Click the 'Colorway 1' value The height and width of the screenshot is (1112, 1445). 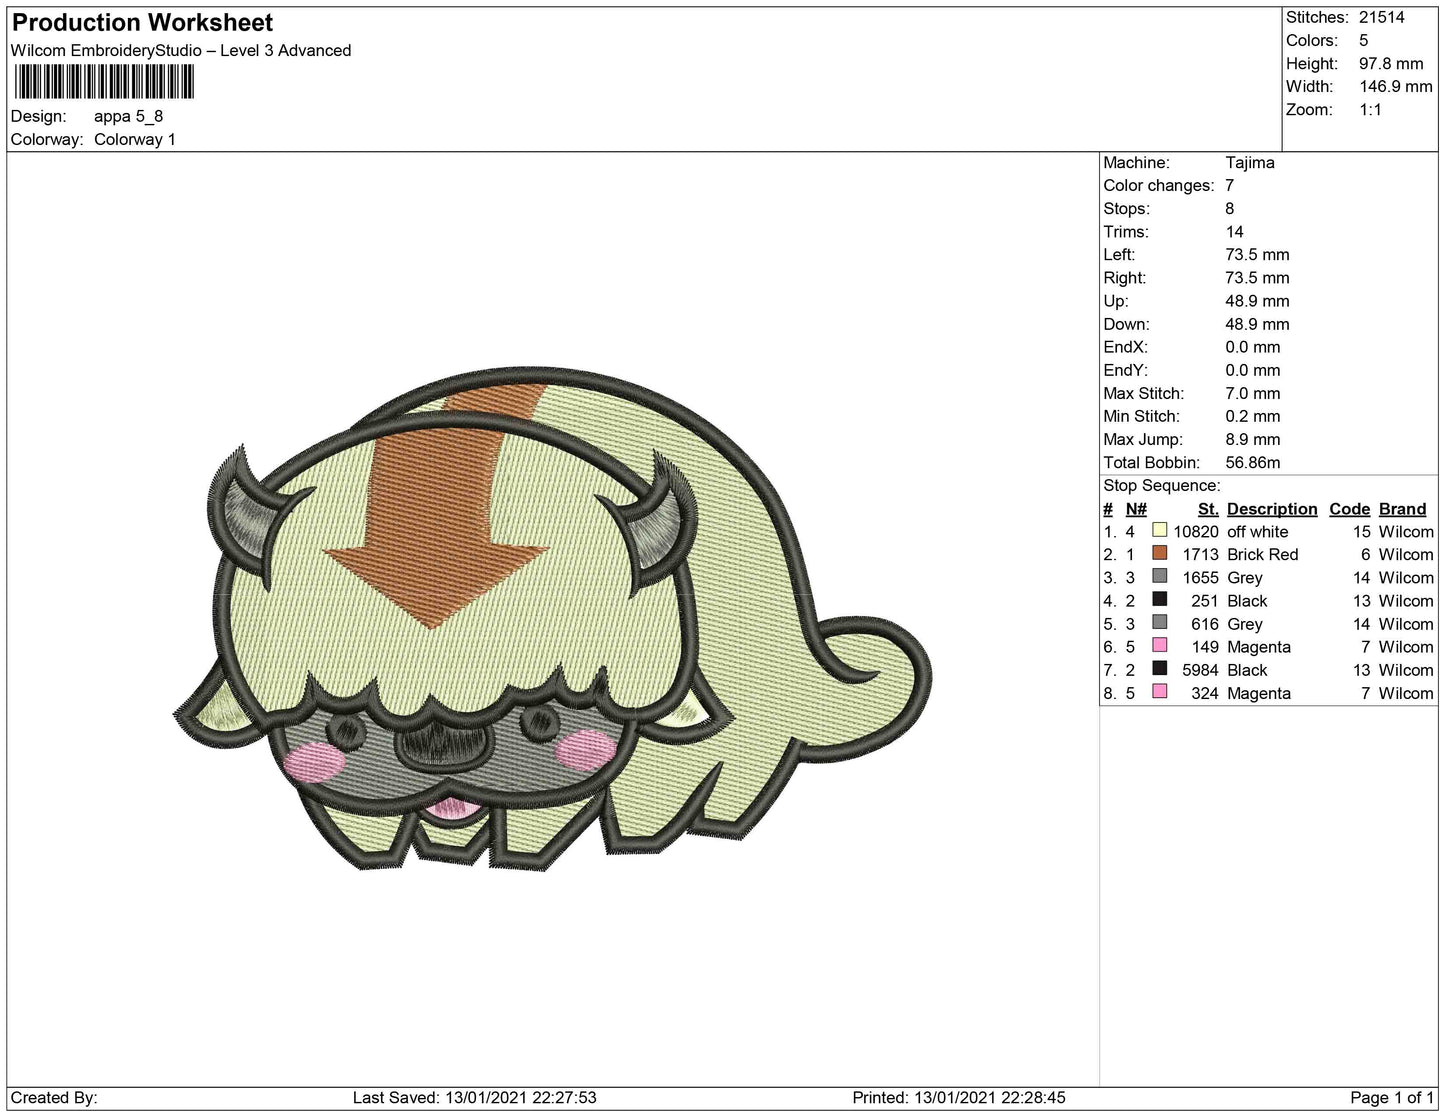coord(135,140)
